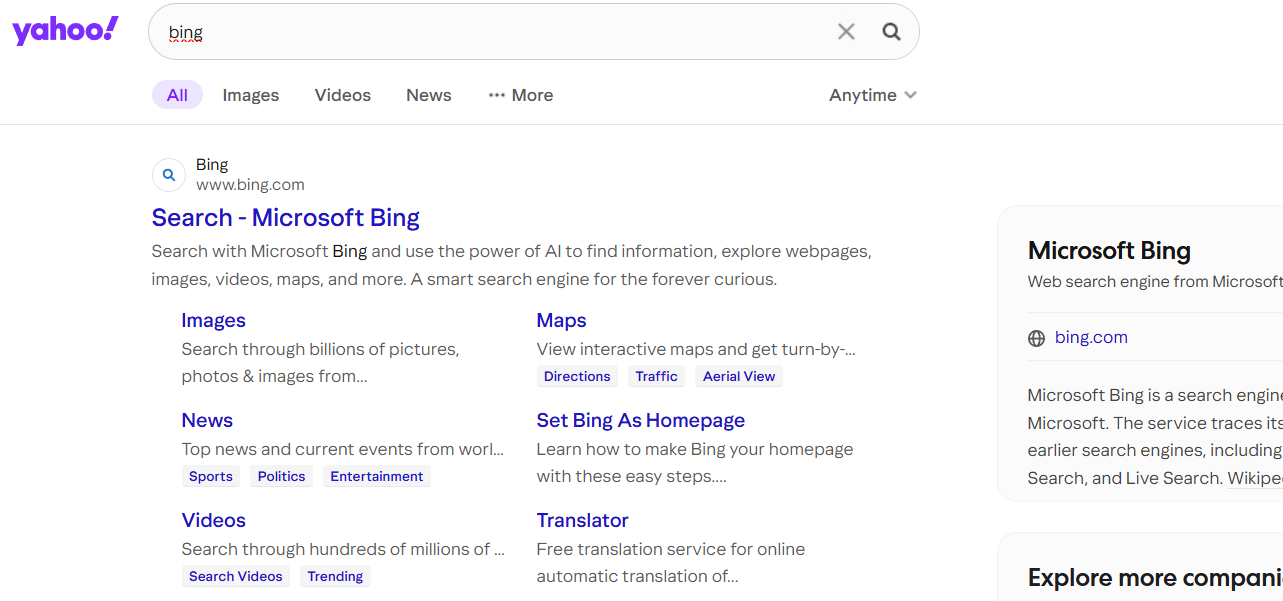Image resolution: width=1283 pixels, height=601 pixels.
Task: Click the globe icon next to bing.com
Action: 1036,338
